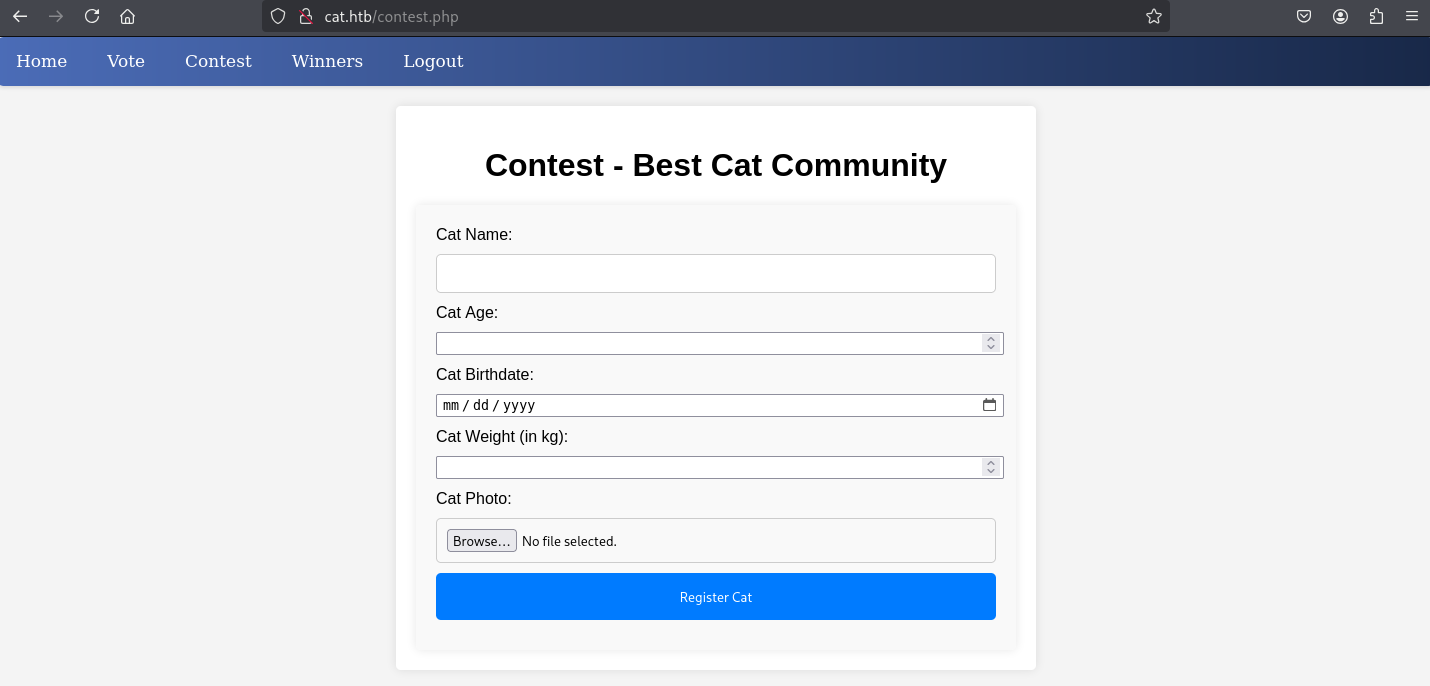Click the Logout link
This screenshot has height=686, width=1430.
[433, 61]
